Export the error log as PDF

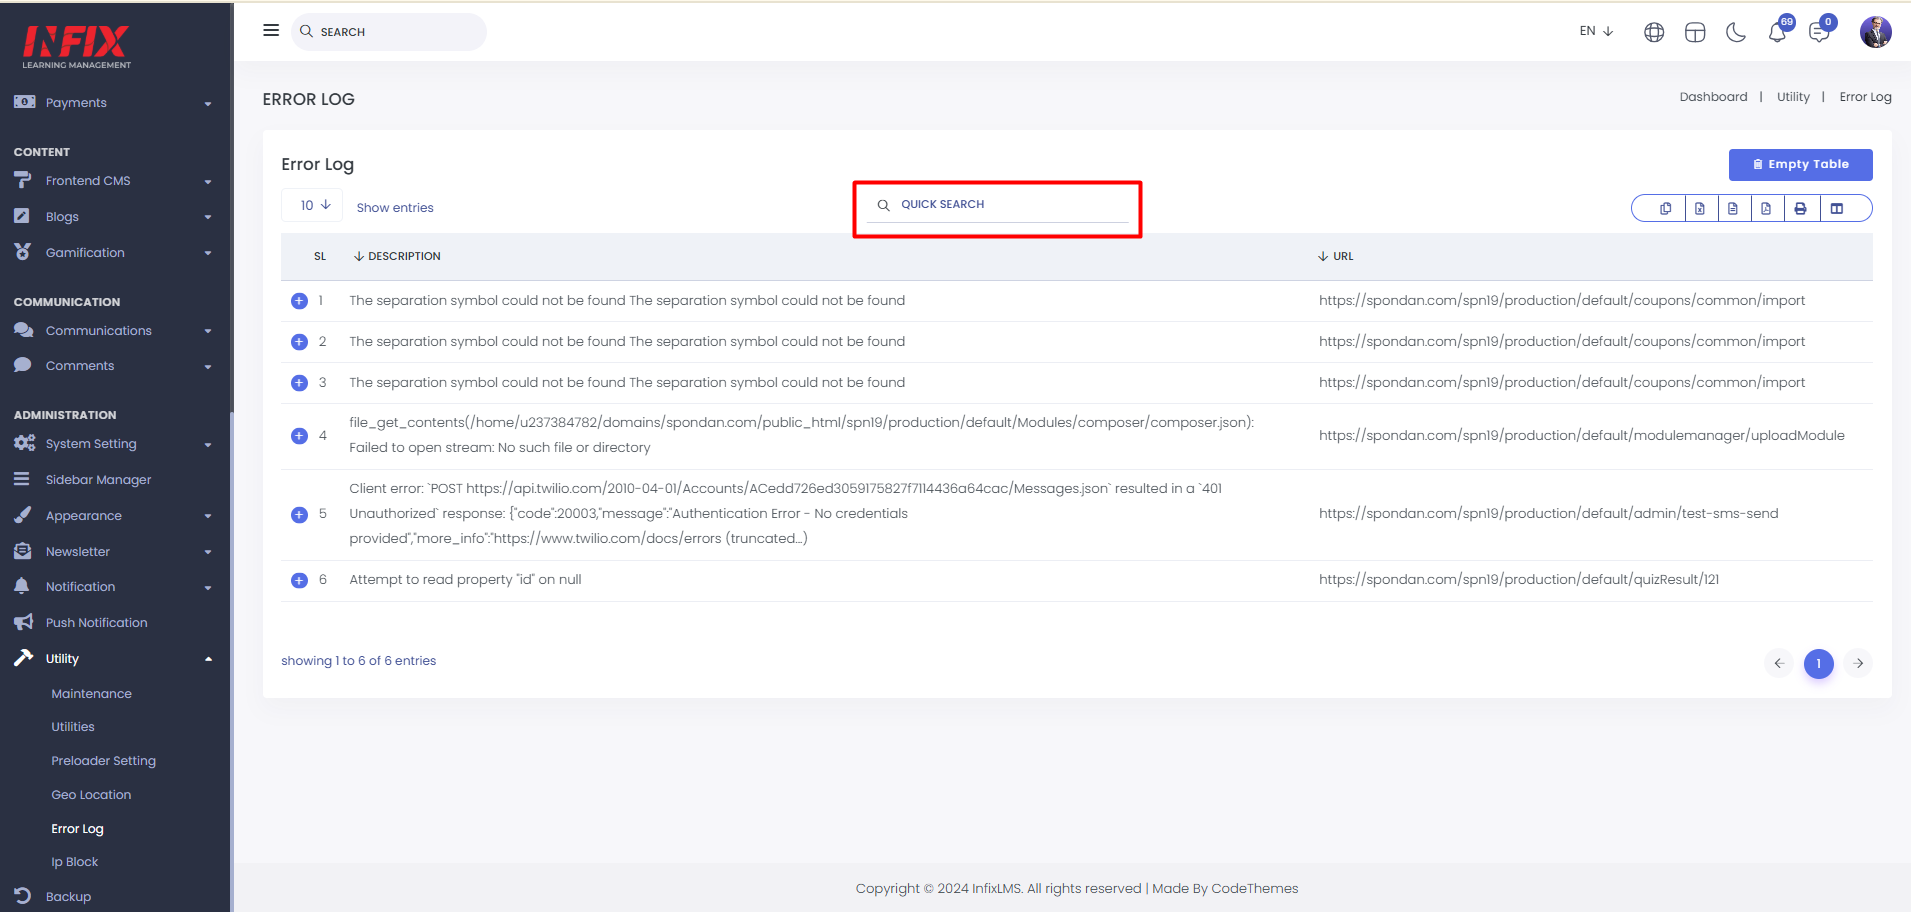tap(1766, 208)
